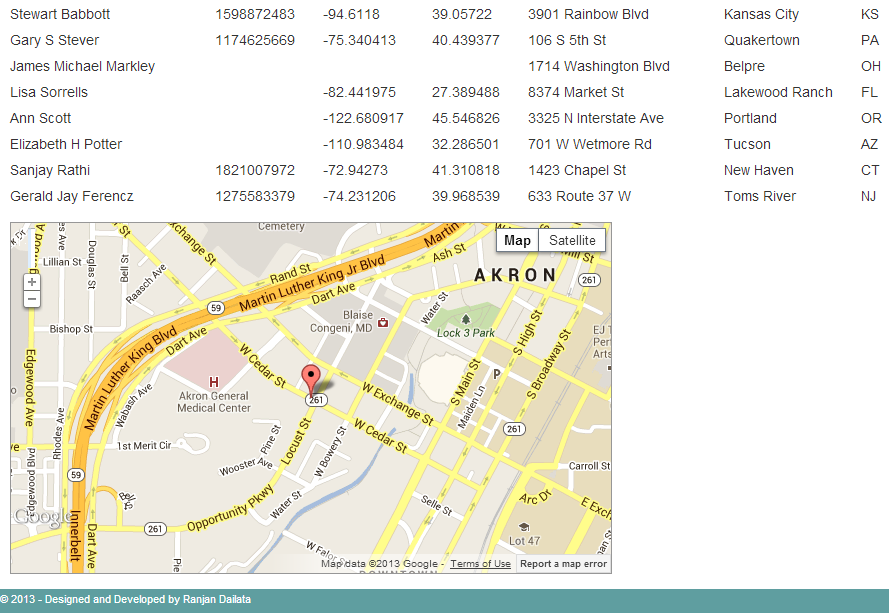Click the longitude value -122.680917
Screen dimensions: 889x613
coord(363,119)
